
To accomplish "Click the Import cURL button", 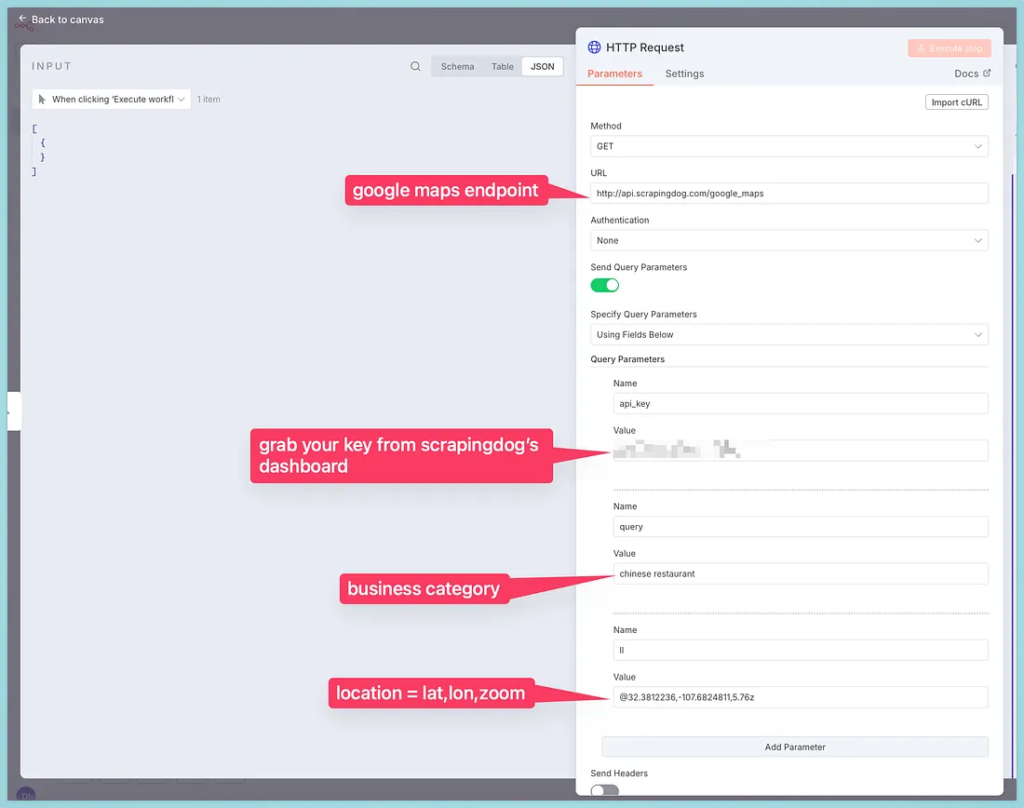I will tap(956, 102).
